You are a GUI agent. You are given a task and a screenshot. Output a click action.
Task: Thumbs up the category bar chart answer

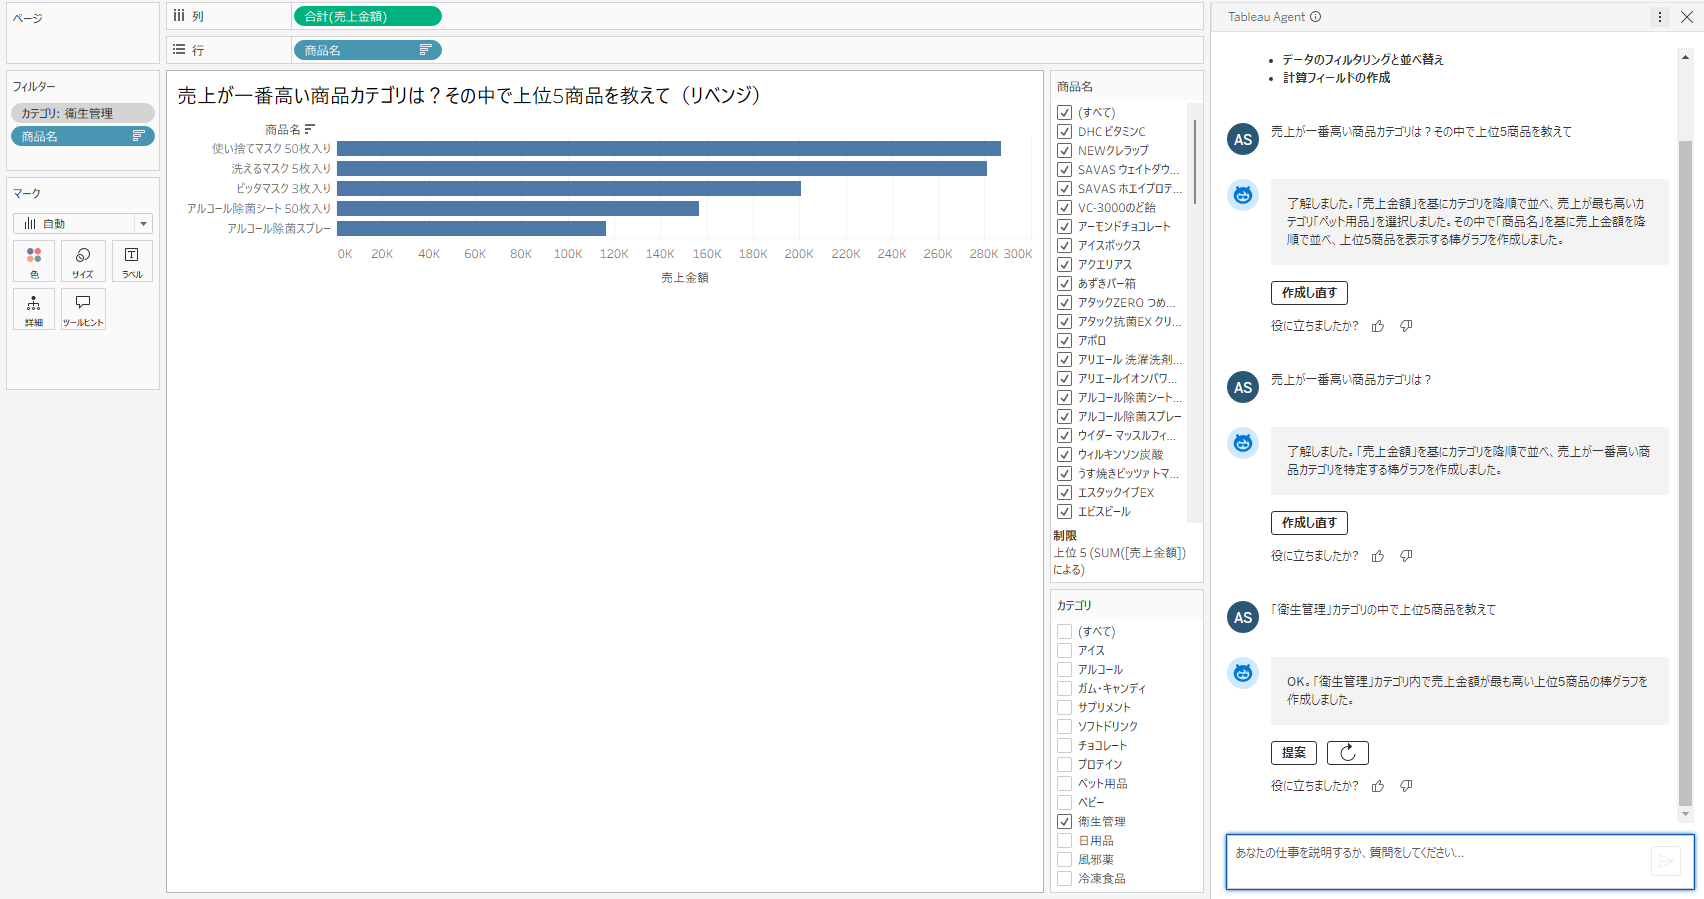1378,556
